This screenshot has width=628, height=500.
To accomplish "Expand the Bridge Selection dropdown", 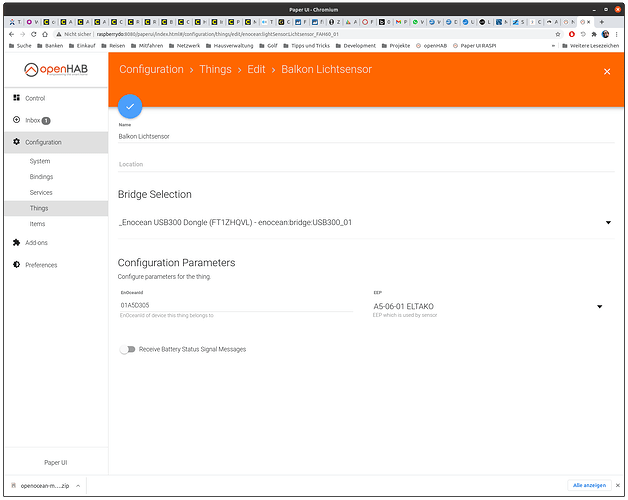I will [607, 222].
